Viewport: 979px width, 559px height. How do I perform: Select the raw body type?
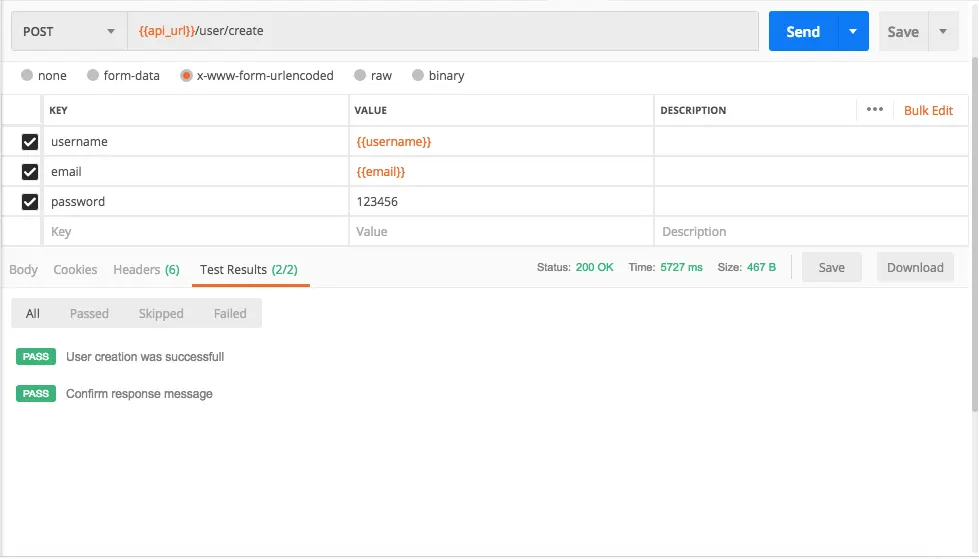pos(373,76)
